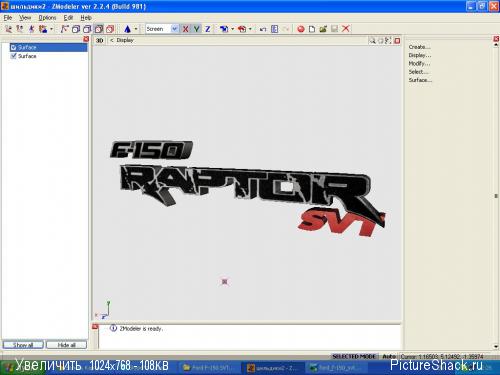Image resolution: width=500 pixels, height=375 pixels.
Task: Create a new file via blank page icon
Action: [x=312, y=29]
